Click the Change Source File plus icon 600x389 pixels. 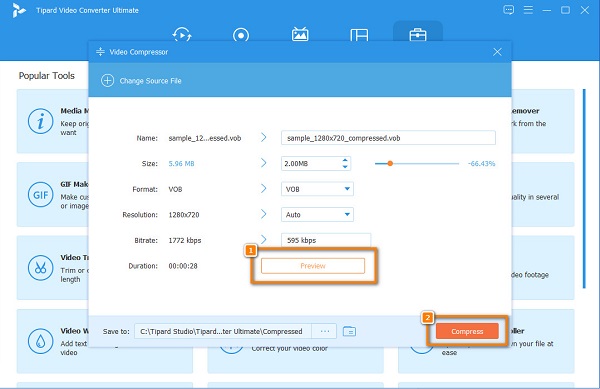(x=108, y=81)
